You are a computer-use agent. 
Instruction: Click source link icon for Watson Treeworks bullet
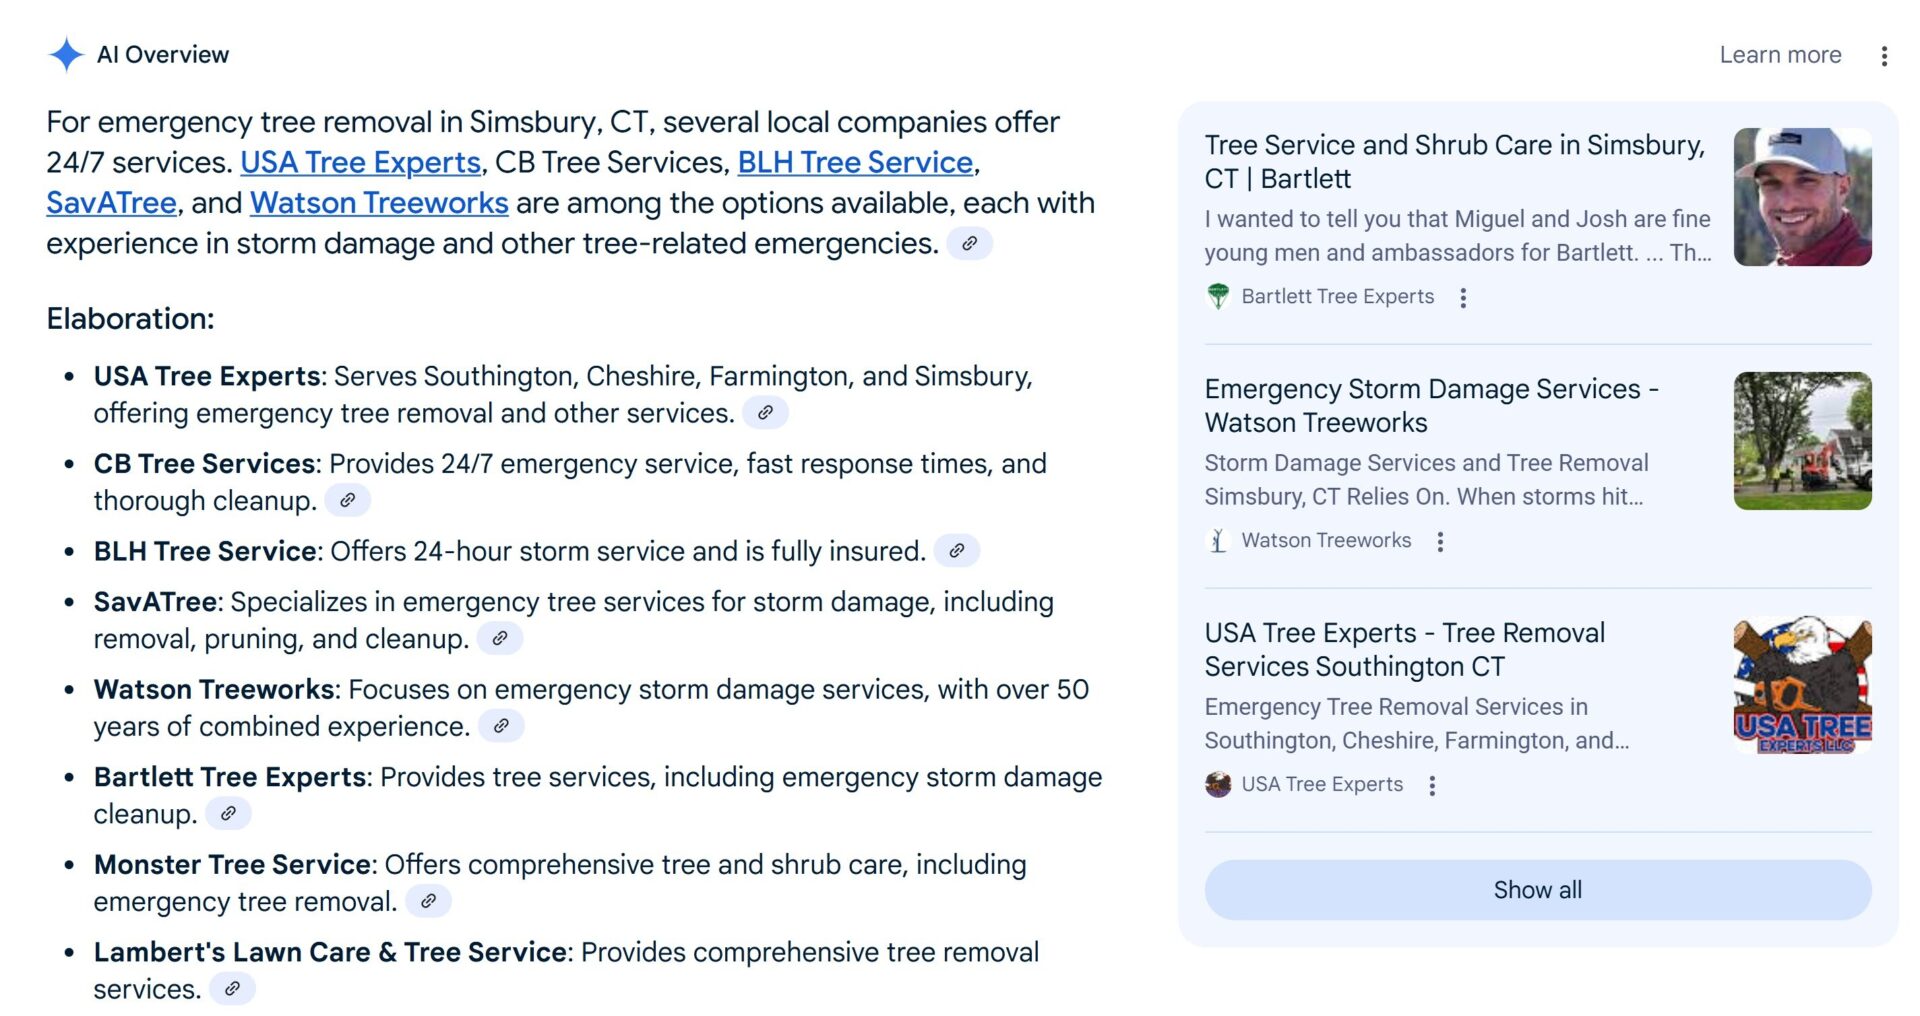pos(501,726)
